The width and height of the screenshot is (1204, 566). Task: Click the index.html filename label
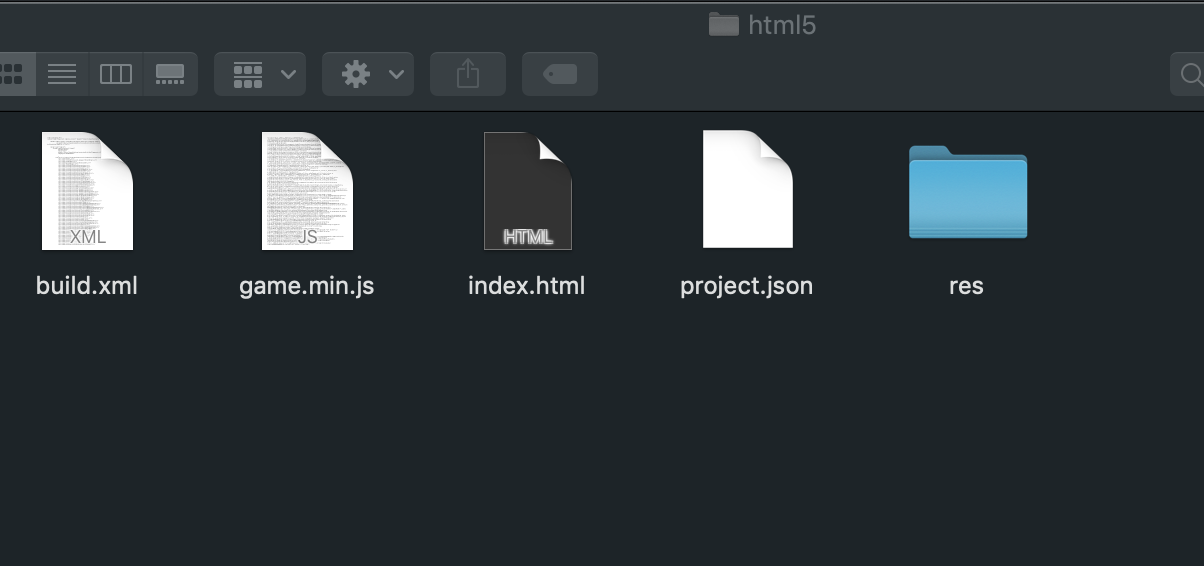[527, 286]
